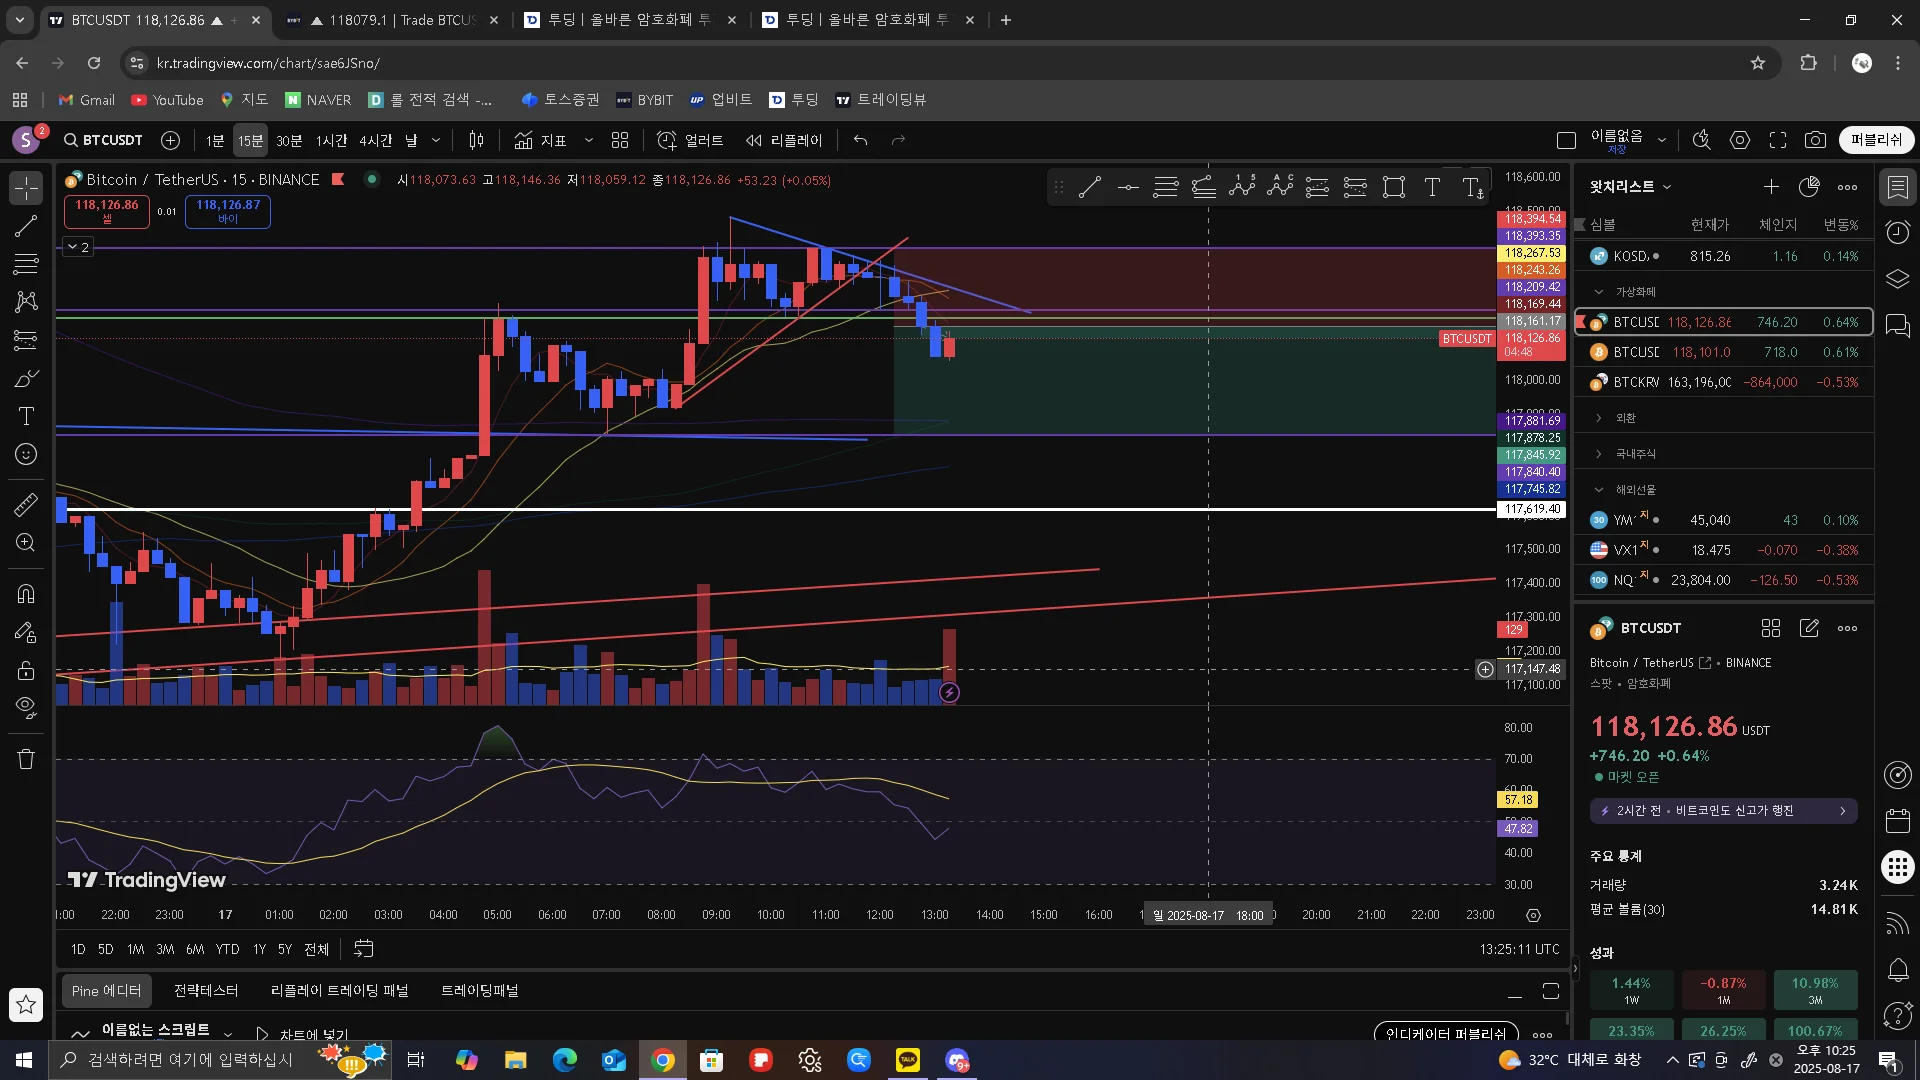Open the alerts bell in right sidebar

(x=1897, y=969)
